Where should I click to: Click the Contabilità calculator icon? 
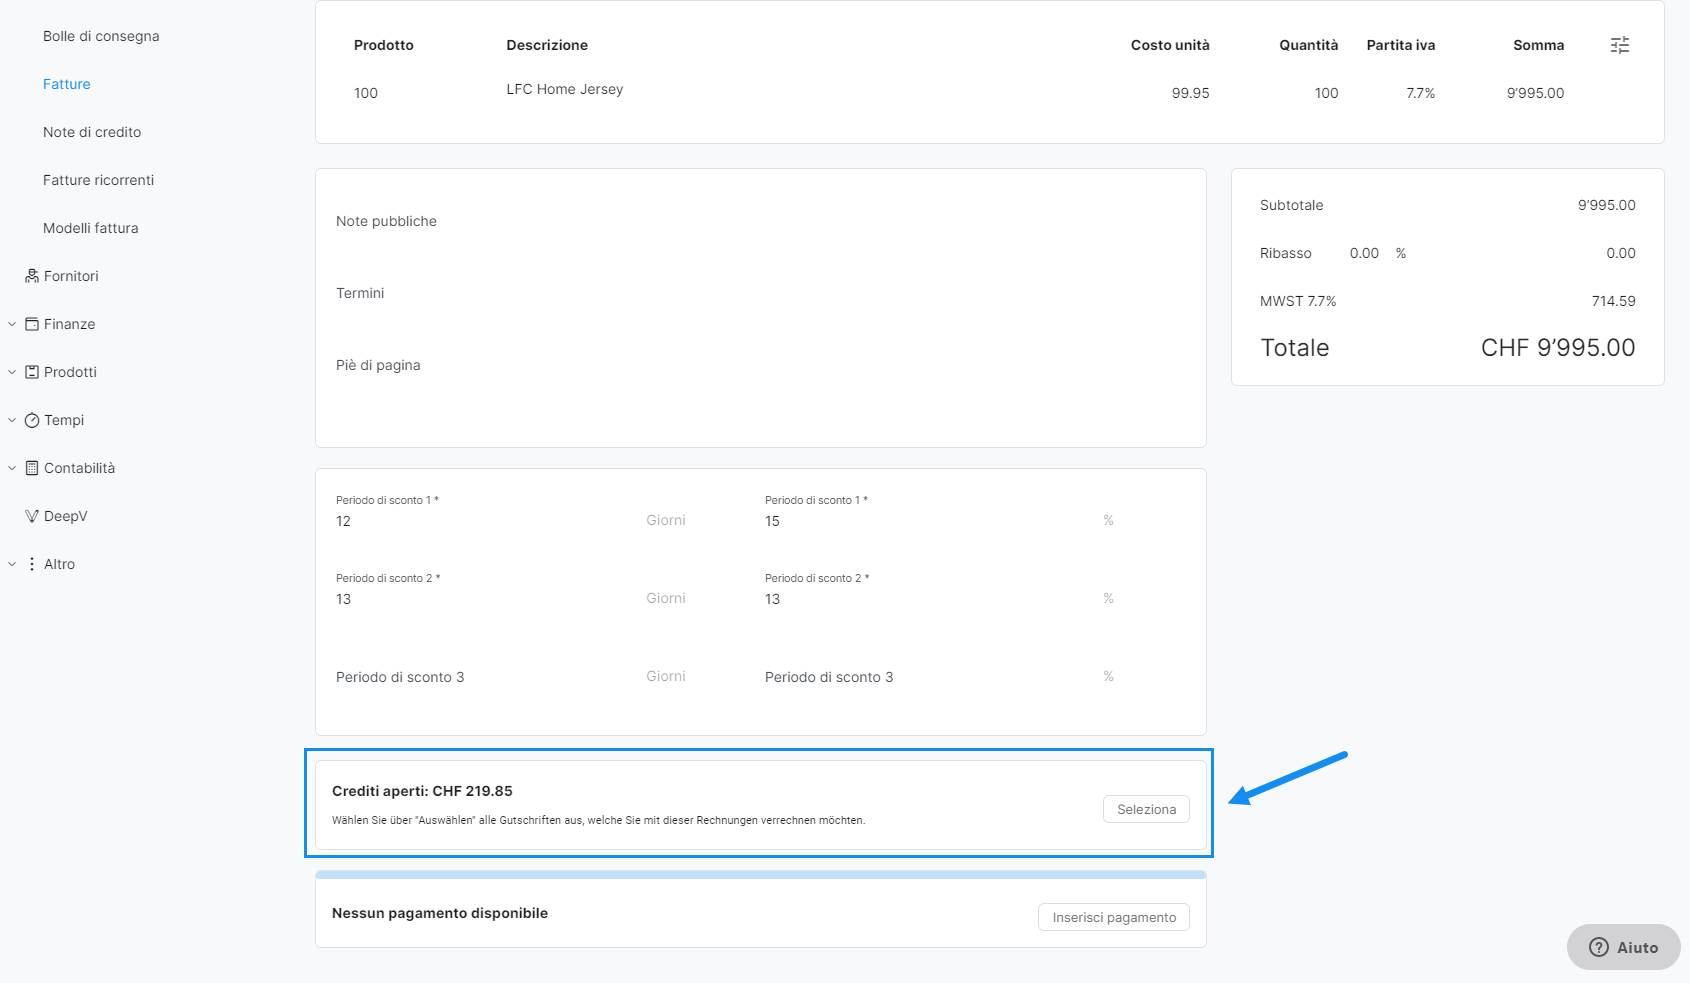(x=32, y=468)
